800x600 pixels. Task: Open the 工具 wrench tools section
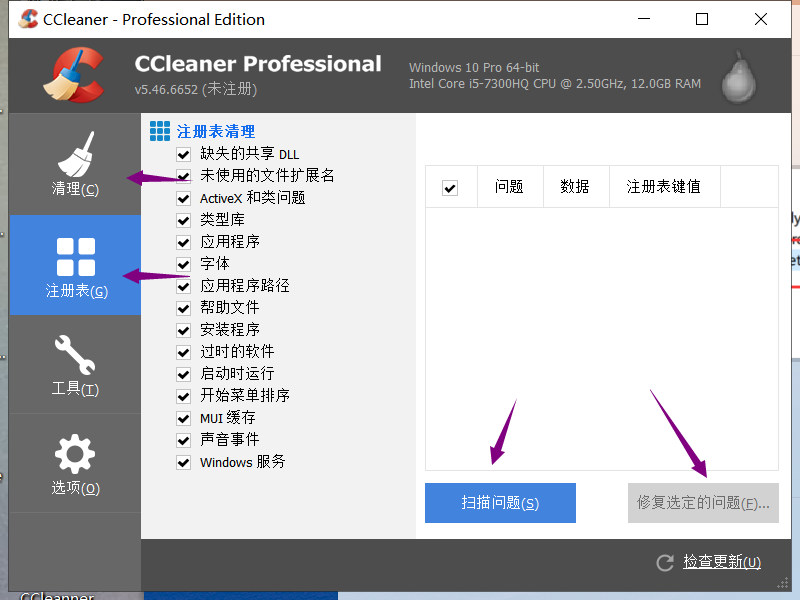(x=75, y=355)
